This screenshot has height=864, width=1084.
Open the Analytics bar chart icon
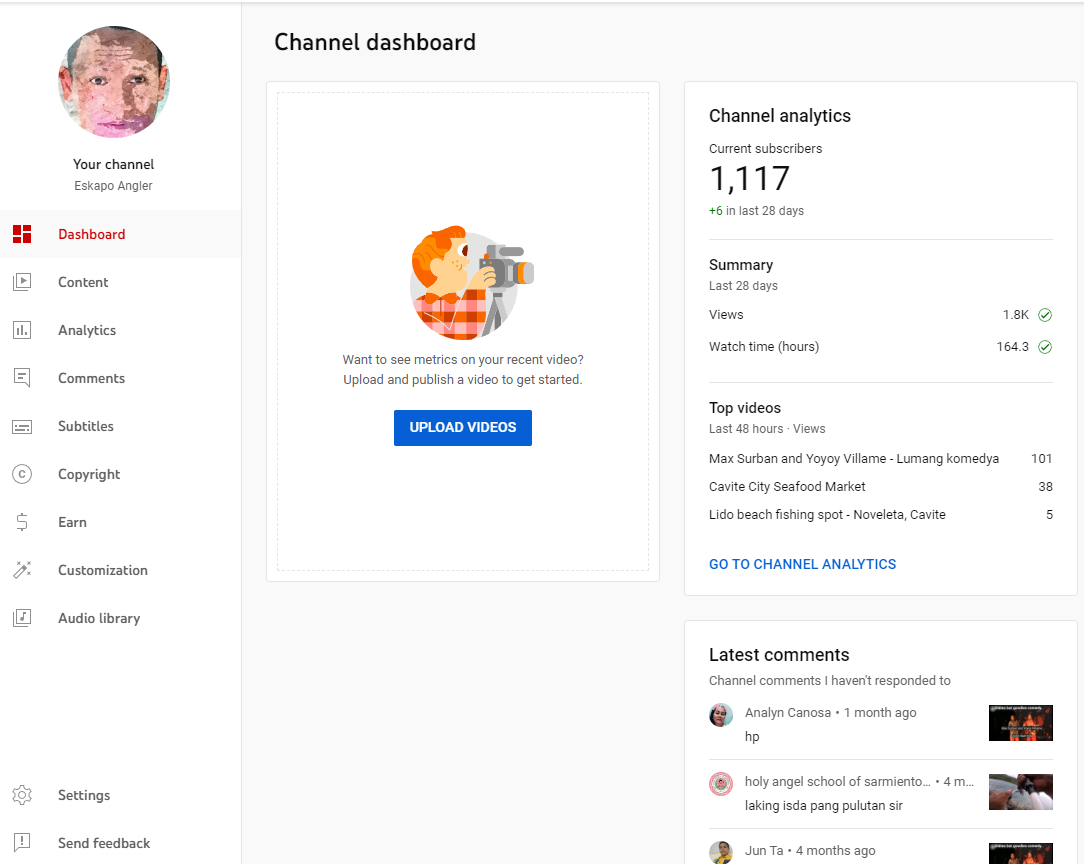pos(22,330)
